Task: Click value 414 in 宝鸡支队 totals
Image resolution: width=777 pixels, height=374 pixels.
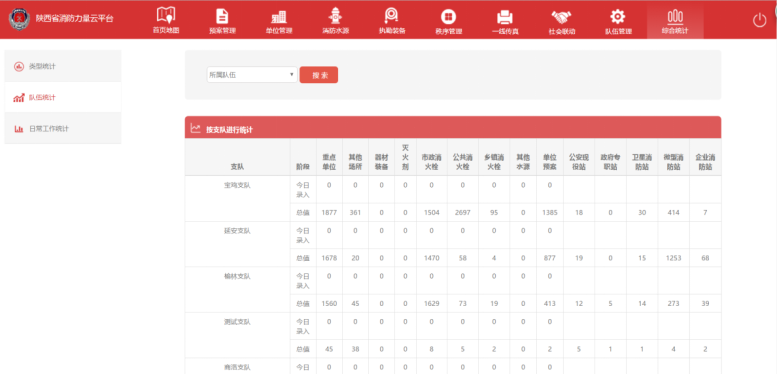Action: tap(673, 213)
